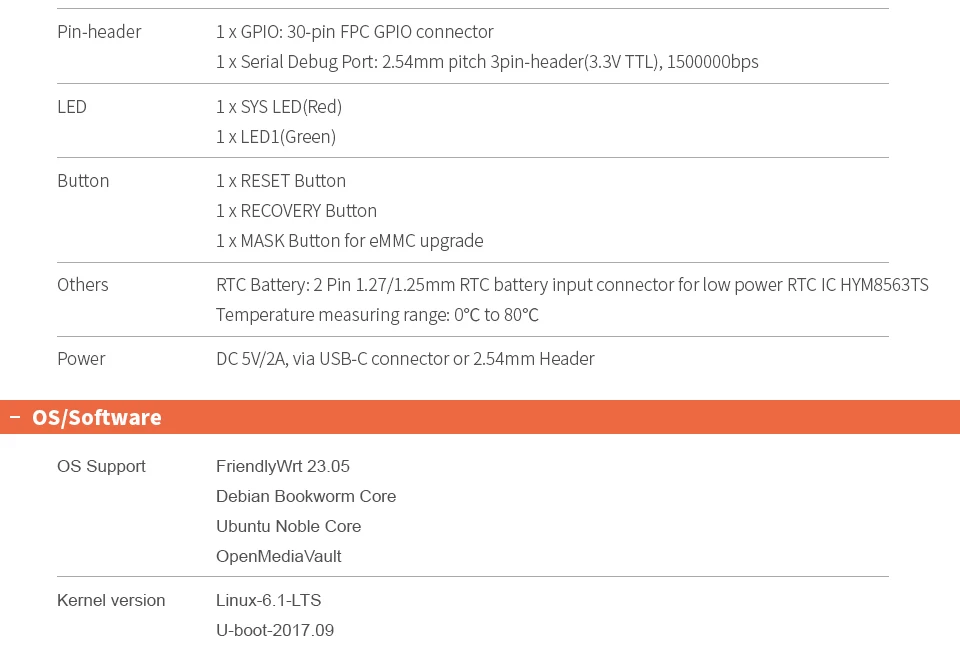Click the Serial Debug Port specification

pyautogui.click(x=487, y=62)
